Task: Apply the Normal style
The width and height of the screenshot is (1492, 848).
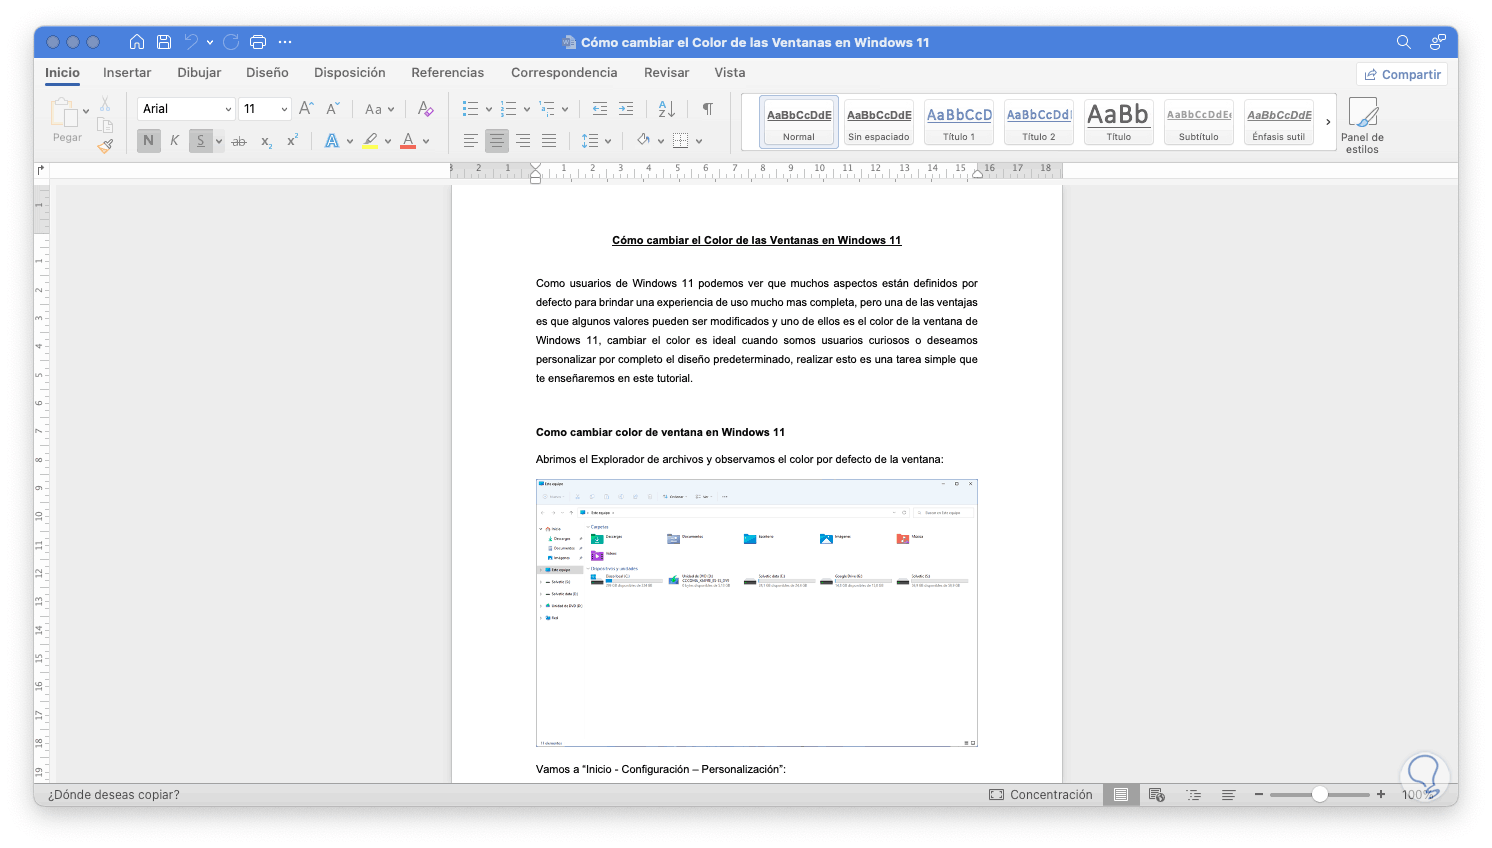Action: tap(799, 122)
